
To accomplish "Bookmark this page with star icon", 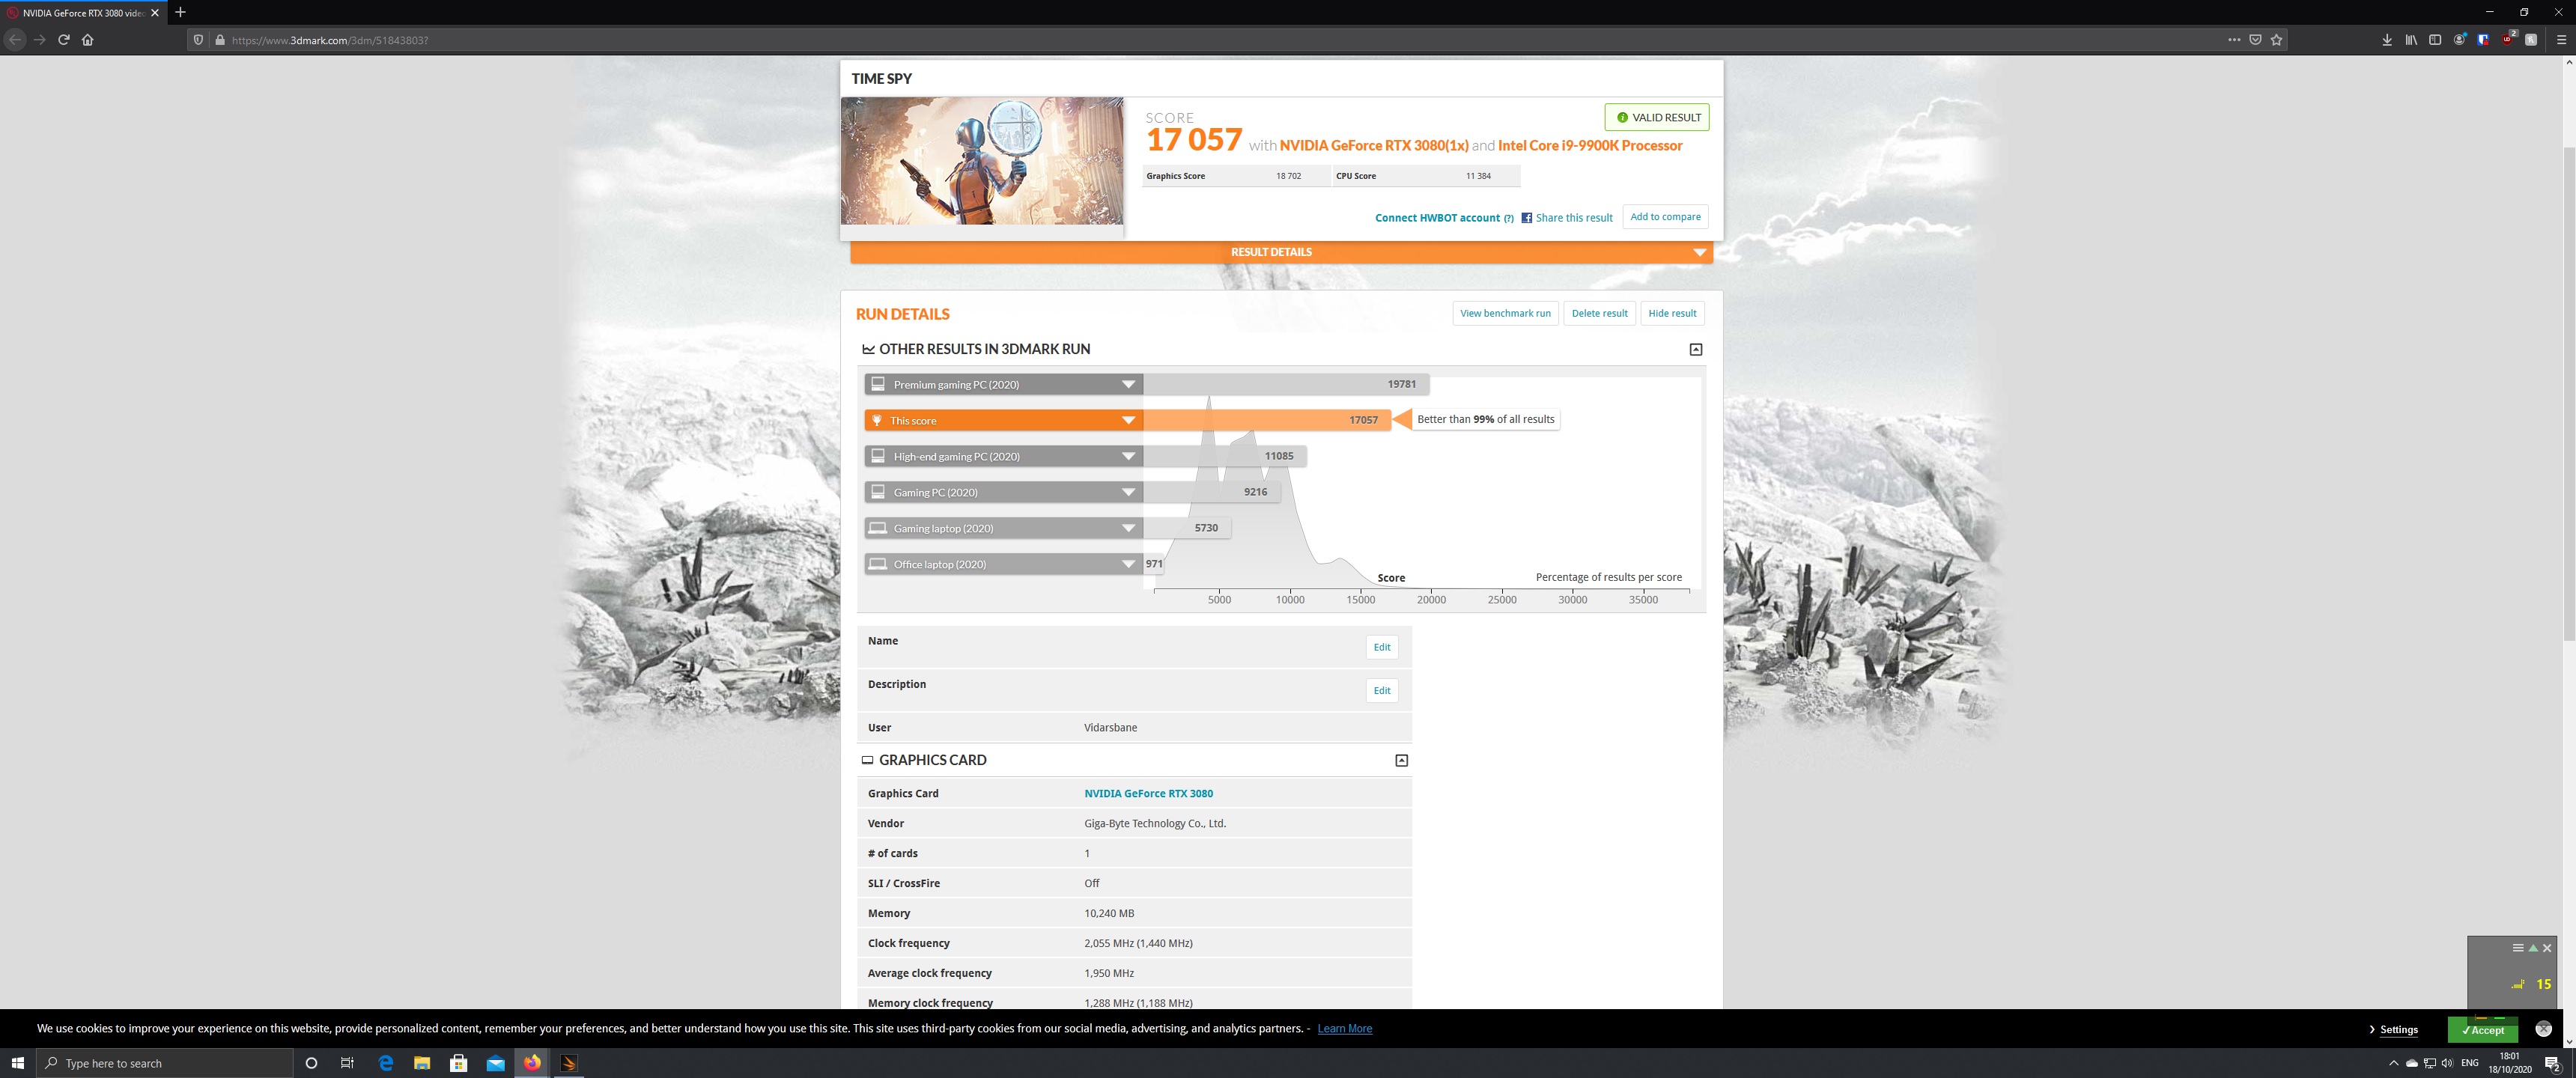I will 2277,40.
